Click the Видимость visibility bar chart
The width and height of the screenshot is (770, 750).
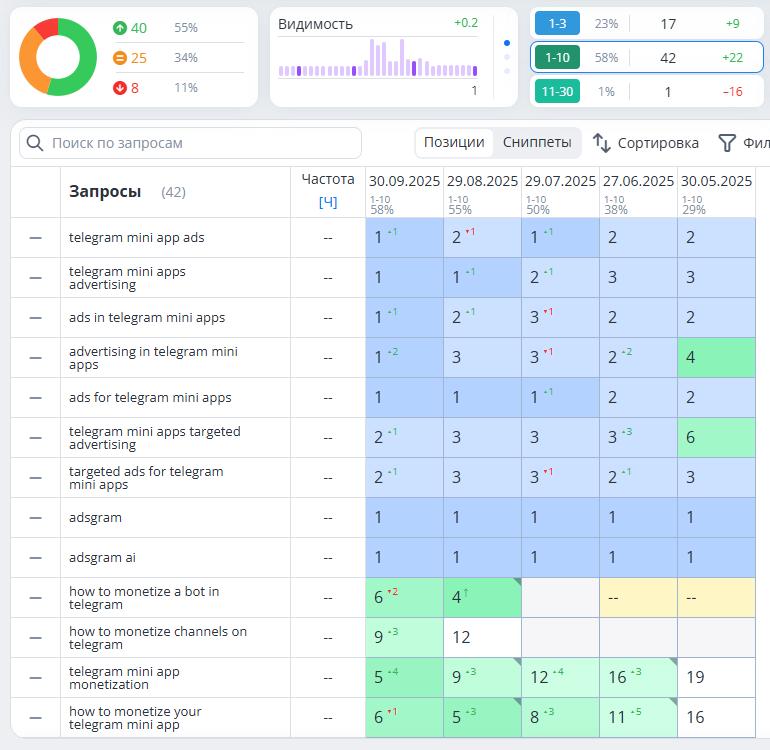tap(377, 60)
